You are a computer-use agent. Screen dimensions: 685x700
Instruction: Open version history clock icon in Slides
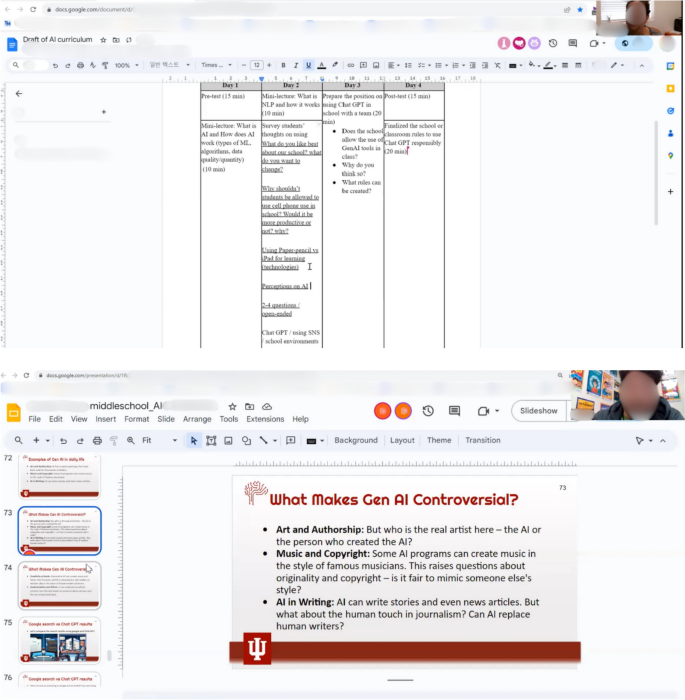point(428,411)
